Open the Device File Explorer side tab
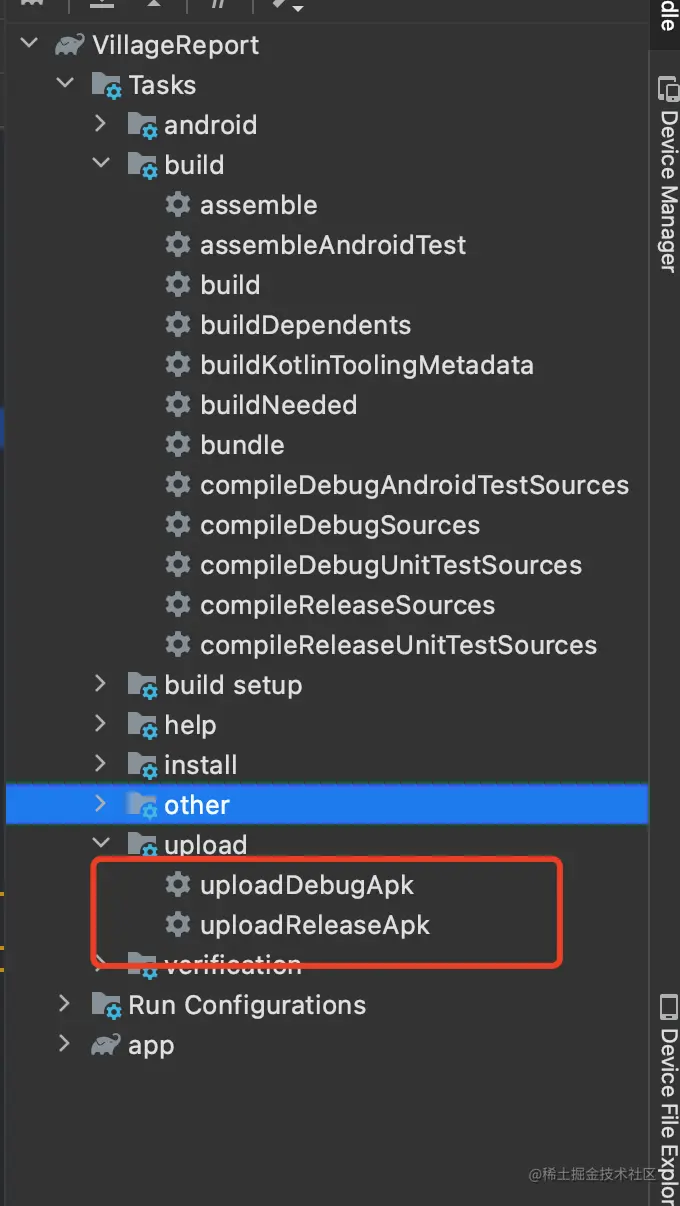Screen dimensions: 680x1206 click(667, 1090)
